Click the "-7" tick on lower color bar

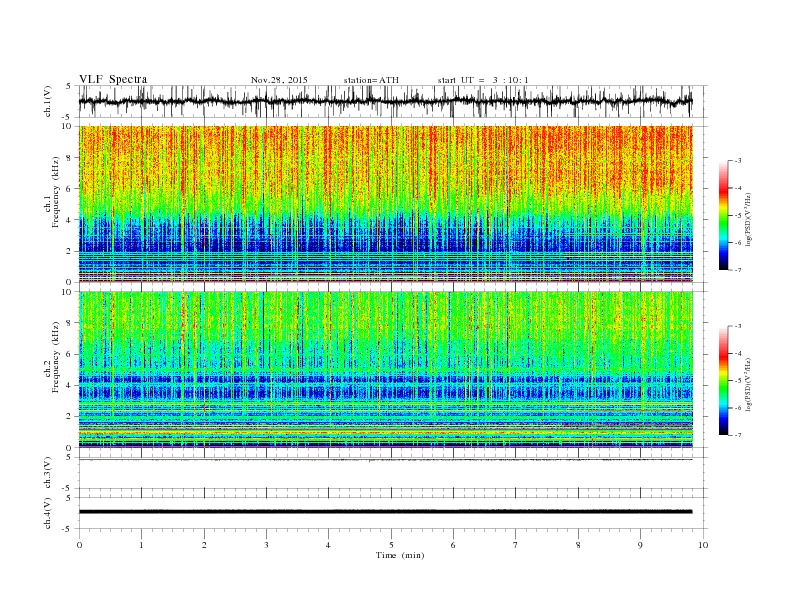(737, 435)
